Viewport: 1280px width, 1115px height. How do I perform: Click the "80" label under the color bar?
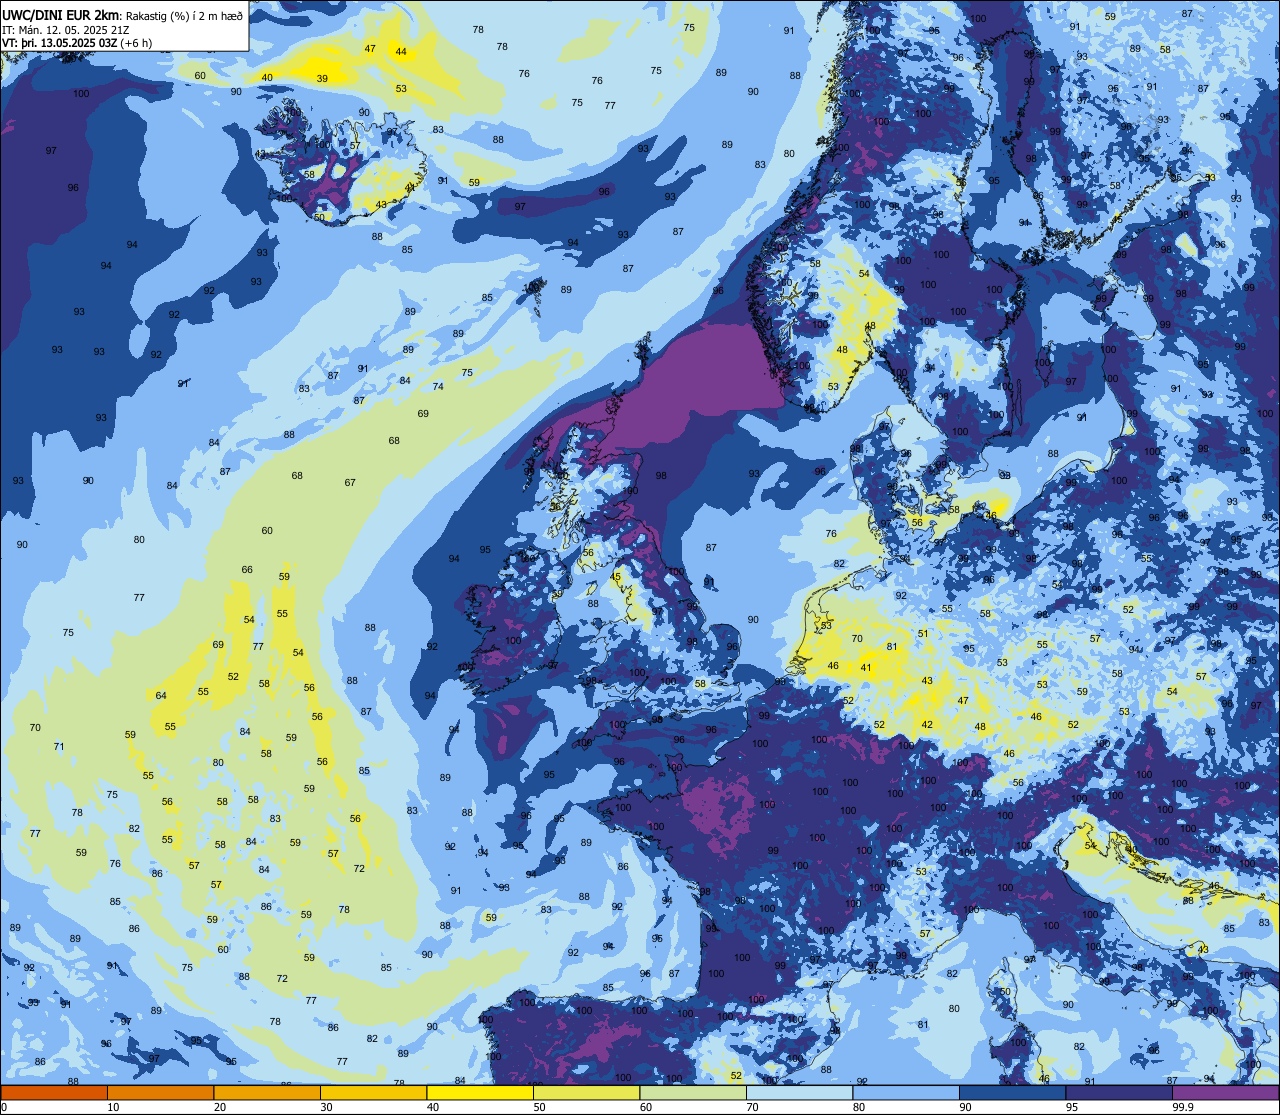tap(859, 1107)
